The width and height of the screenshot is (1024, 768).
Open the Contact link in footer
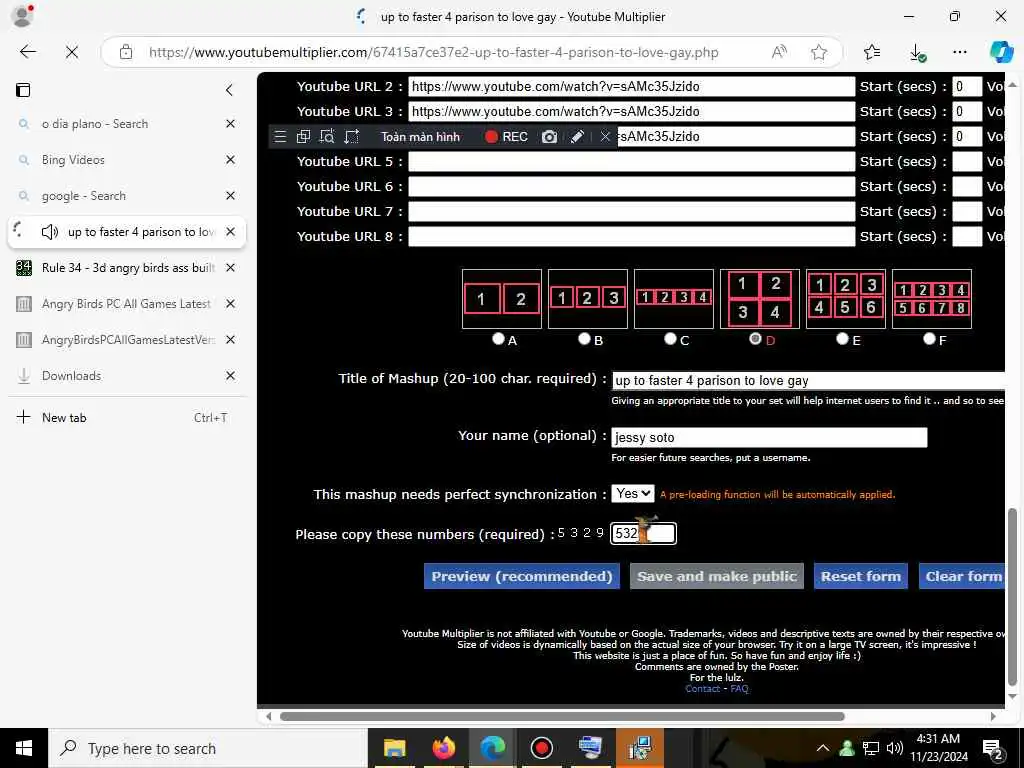702,688
